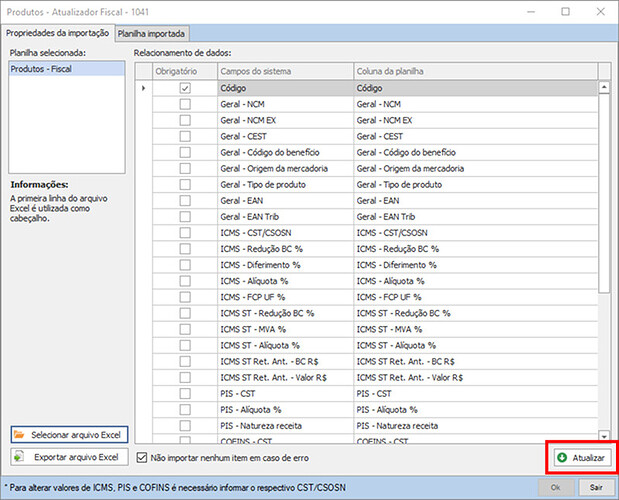This screenshot has width=619, height=500.
Task: Check Obrigatório for ICMS - CST/CSOSN row
Action: [184, 232]
